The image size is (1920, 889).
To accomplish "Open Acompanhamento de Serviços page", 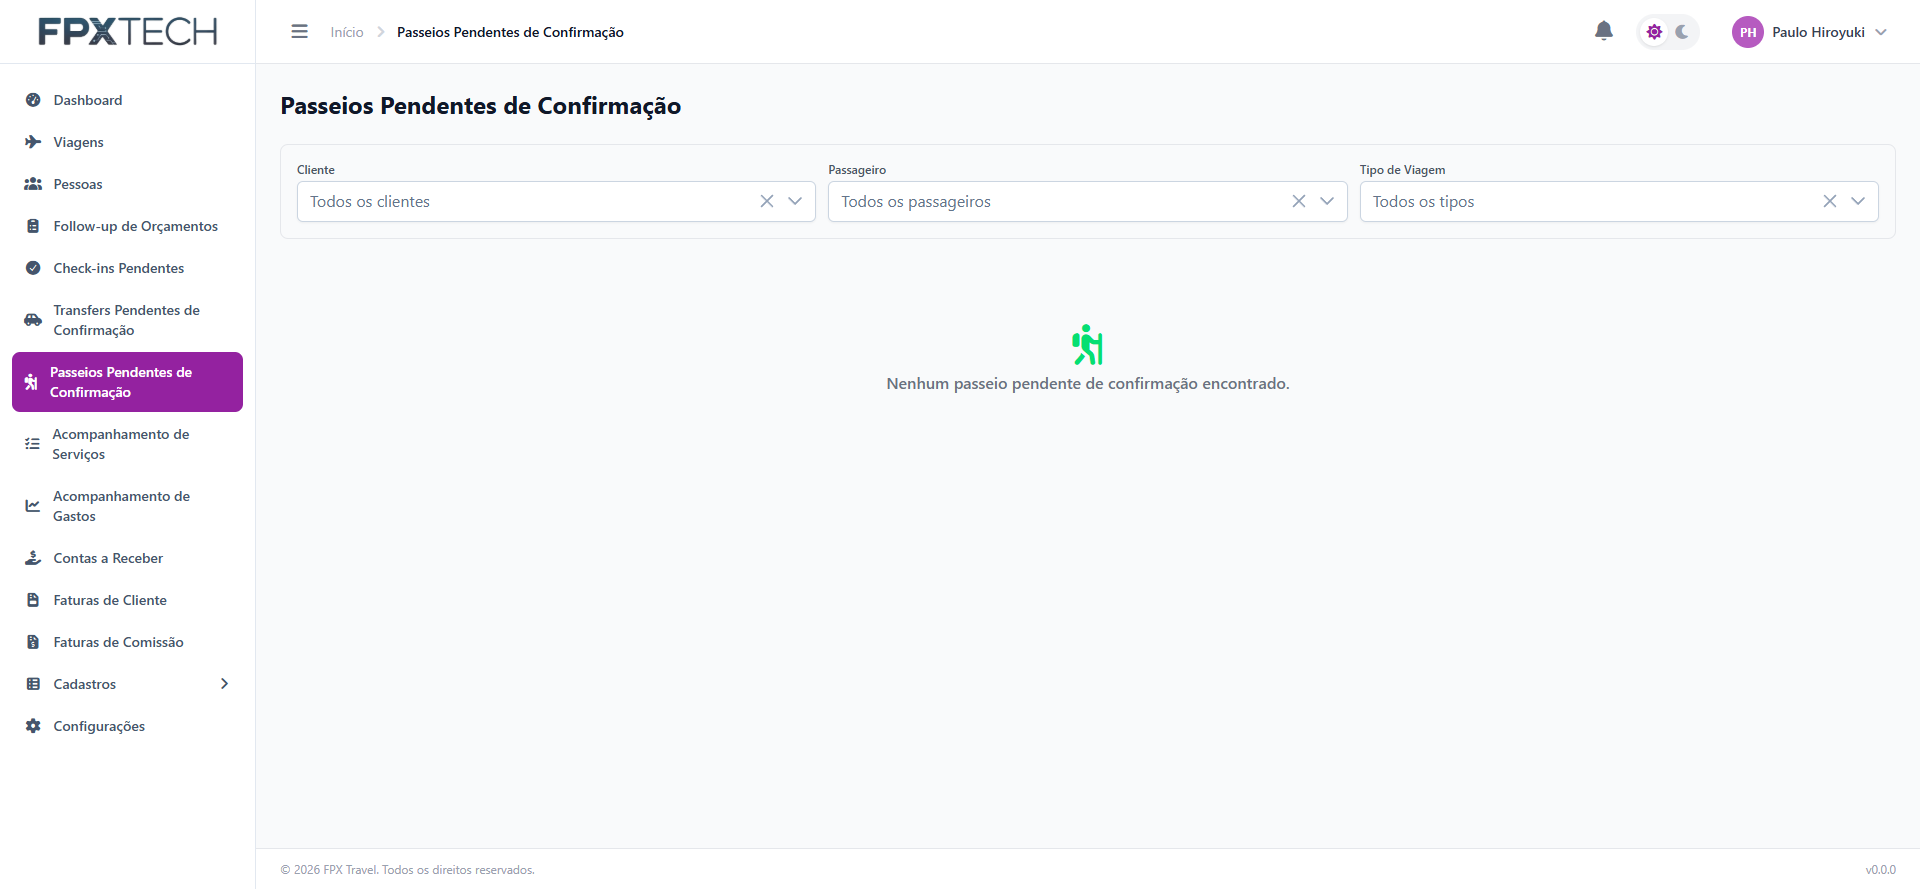I will (127, 444).
